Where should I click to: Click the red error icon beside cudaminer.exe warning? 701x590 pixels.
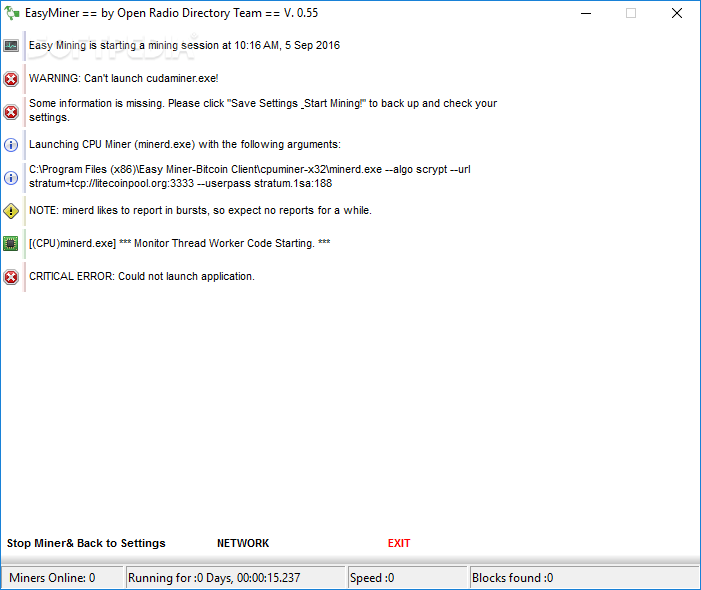[11, 79]
